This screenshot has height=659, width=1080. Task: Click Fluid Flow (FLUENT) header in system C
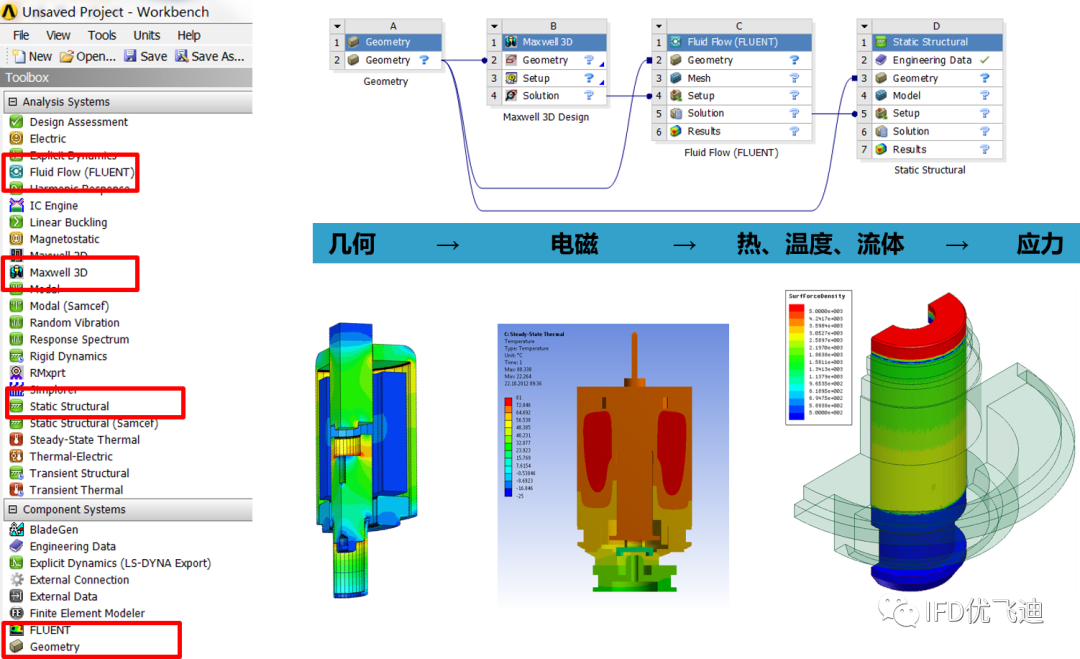739,42
